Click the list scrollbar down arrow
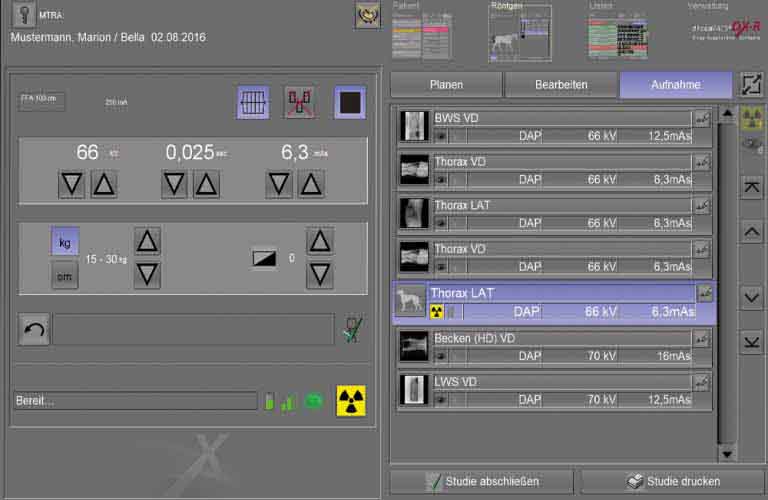This screenshot has height=500, width=768. tap(727, 454)
